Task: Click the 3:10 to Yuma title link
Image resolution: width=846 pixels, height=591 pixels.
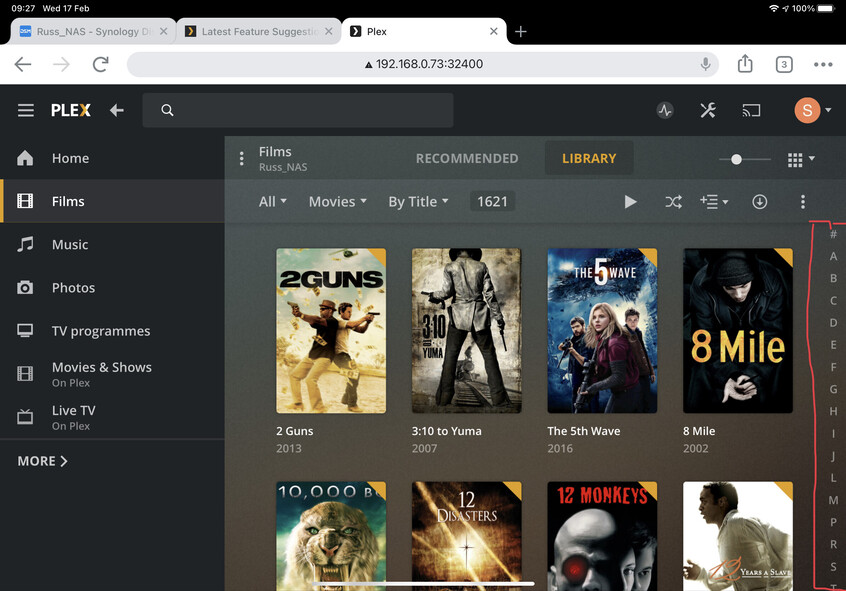Action: (447, 431)
